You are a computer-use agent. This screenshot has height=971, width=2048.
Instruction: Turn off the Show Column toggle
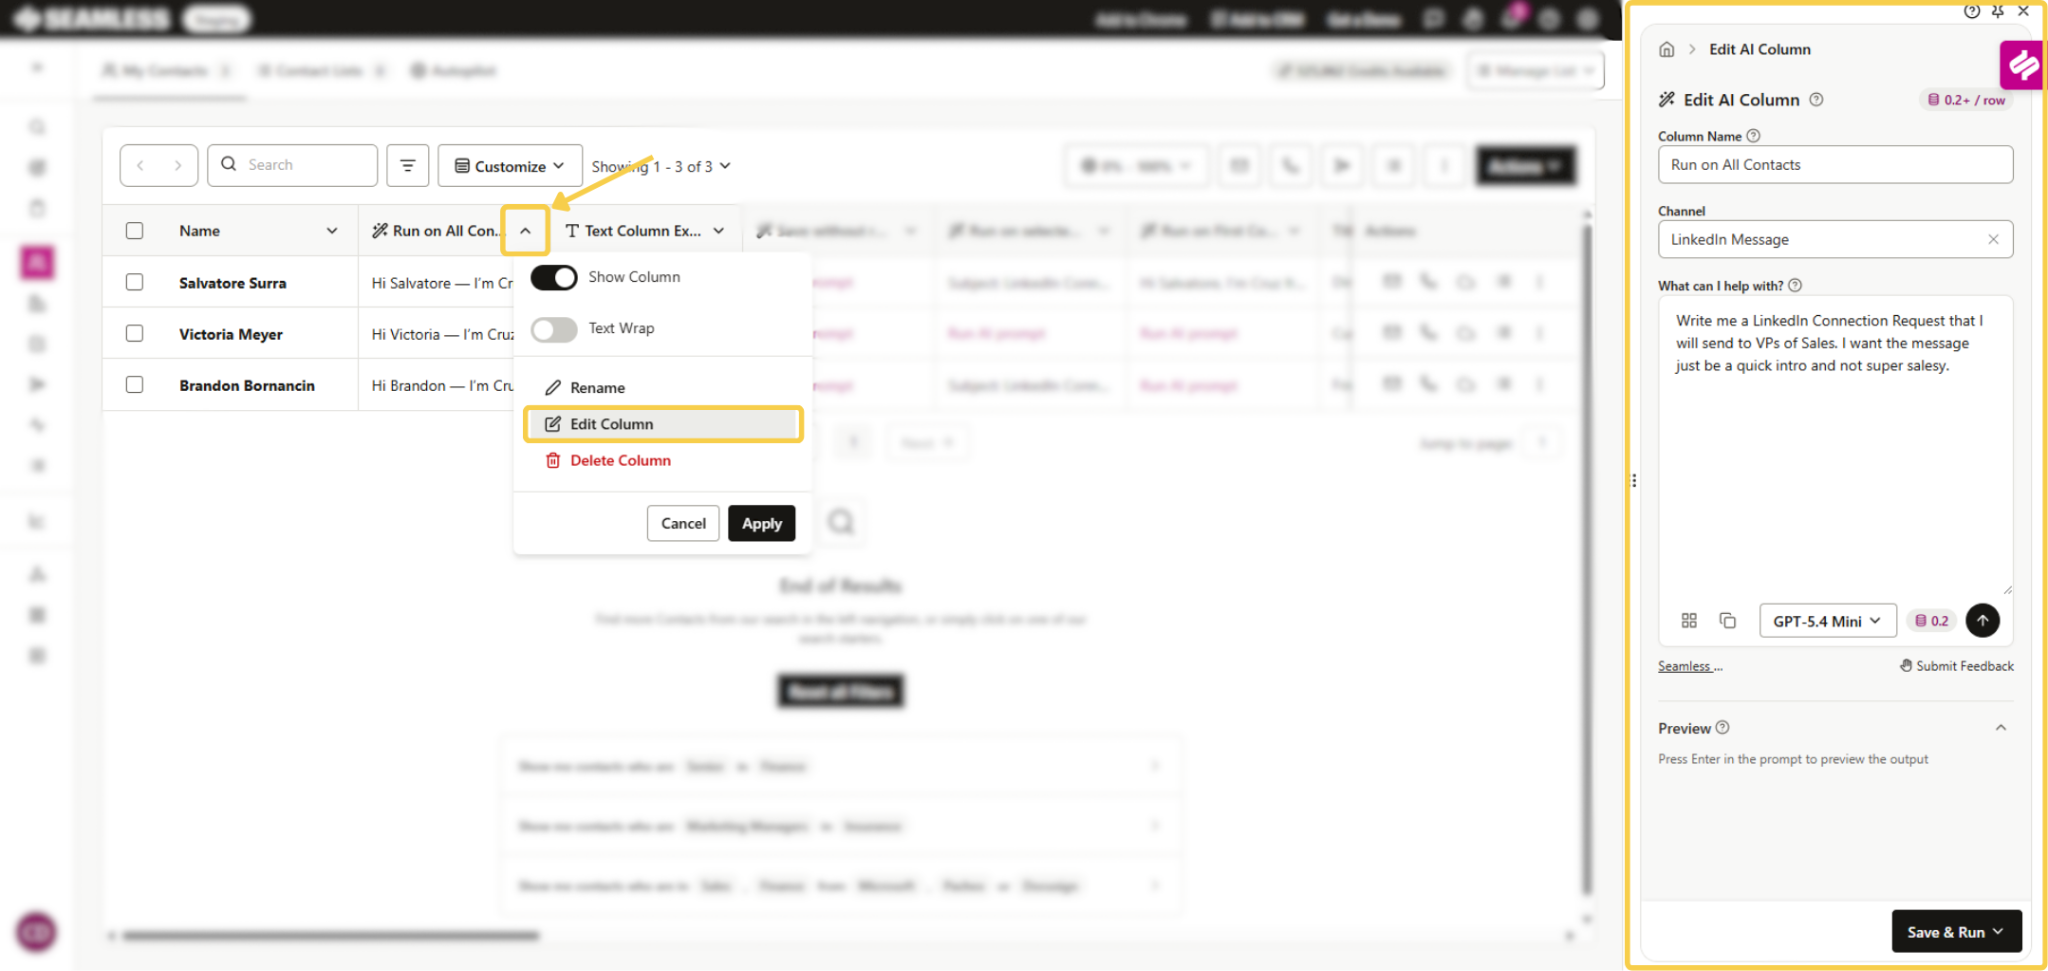[554, 277]
